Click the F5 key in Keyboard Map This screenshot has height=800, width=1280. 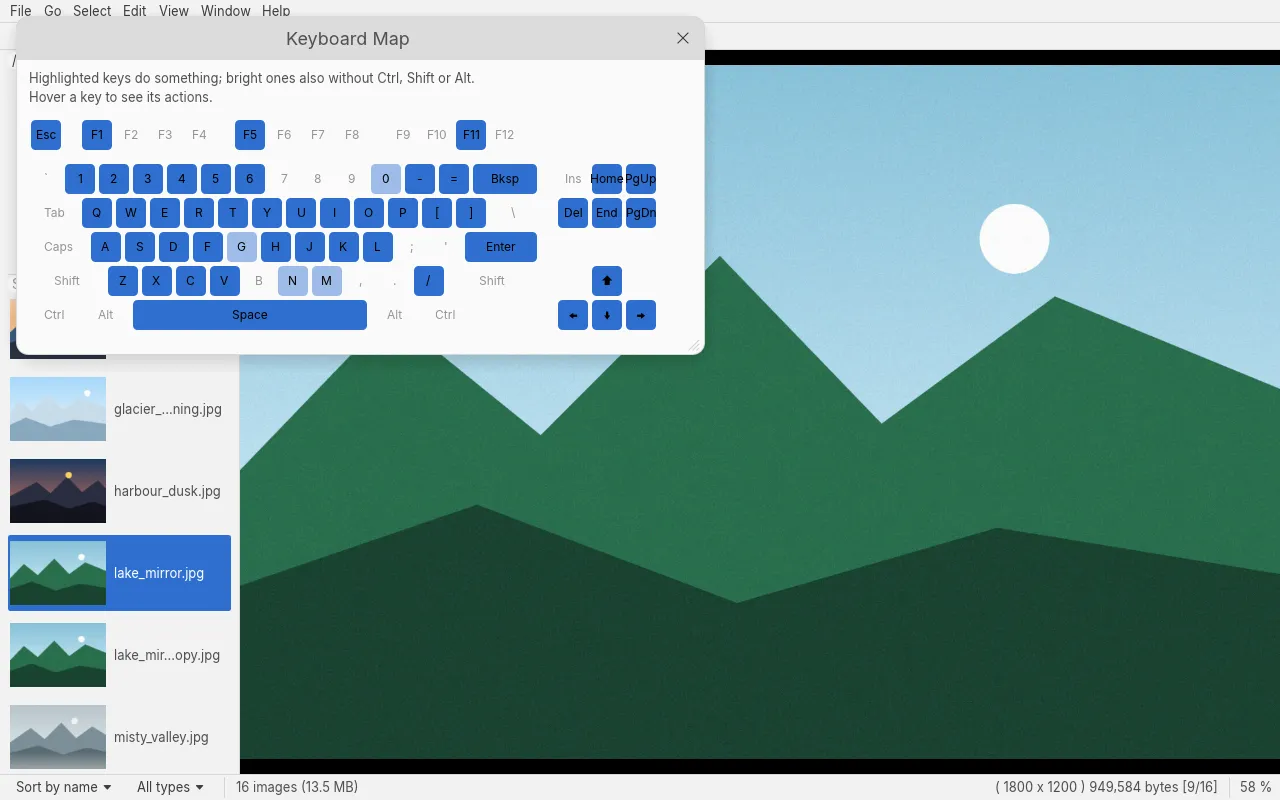[x=250, y=135]
